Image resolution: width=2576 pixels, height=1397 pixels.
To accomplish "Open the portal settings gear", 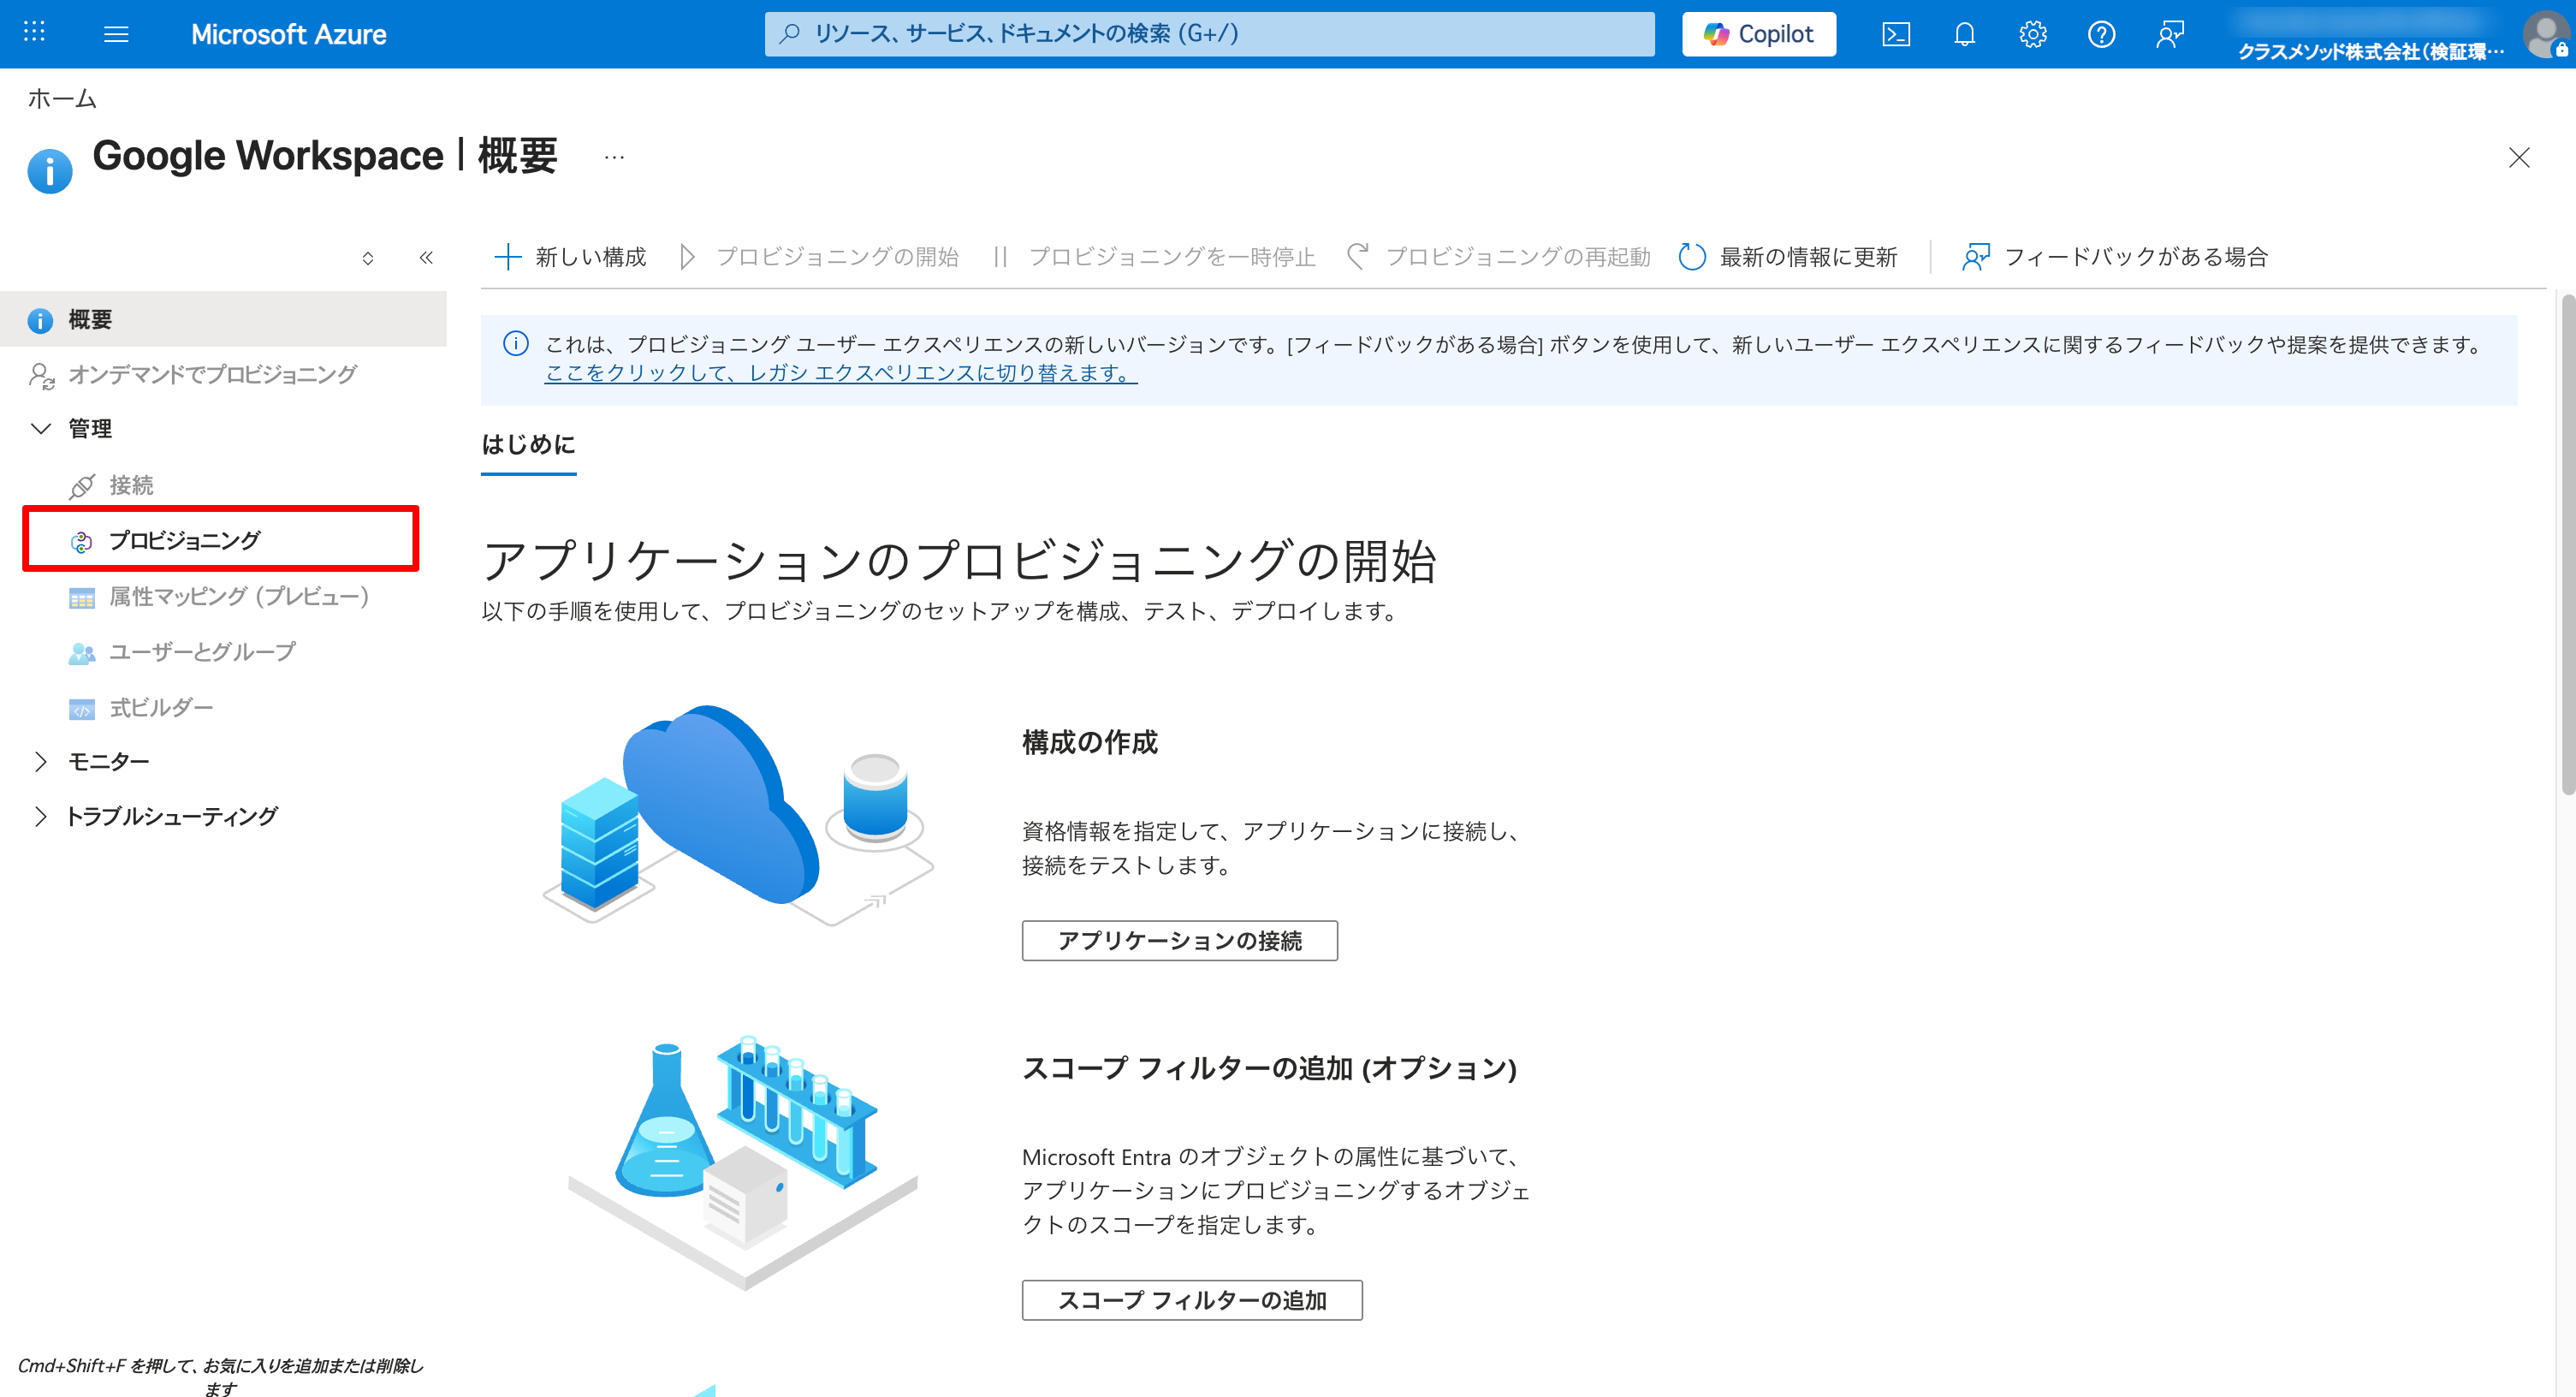I will point(2032,33).
